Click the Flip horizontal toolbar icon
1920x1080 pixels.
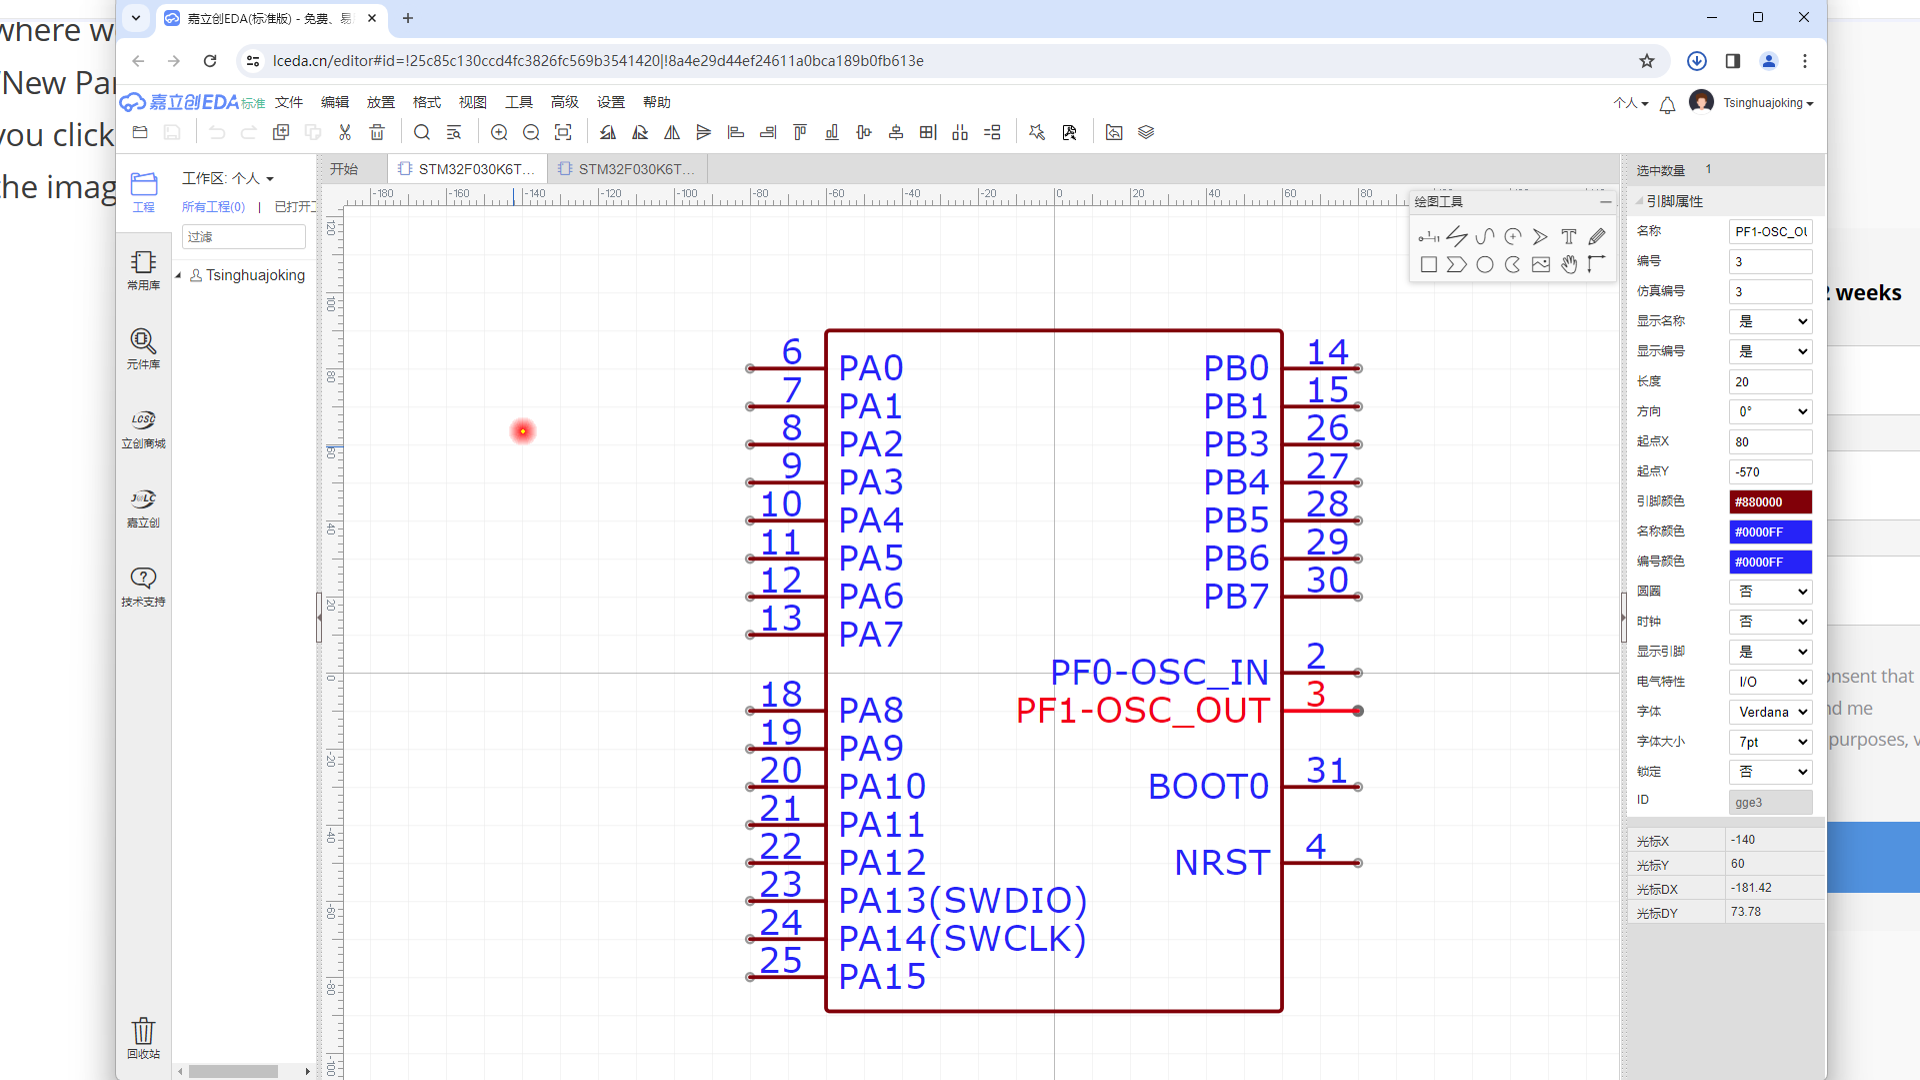(672, 132)
